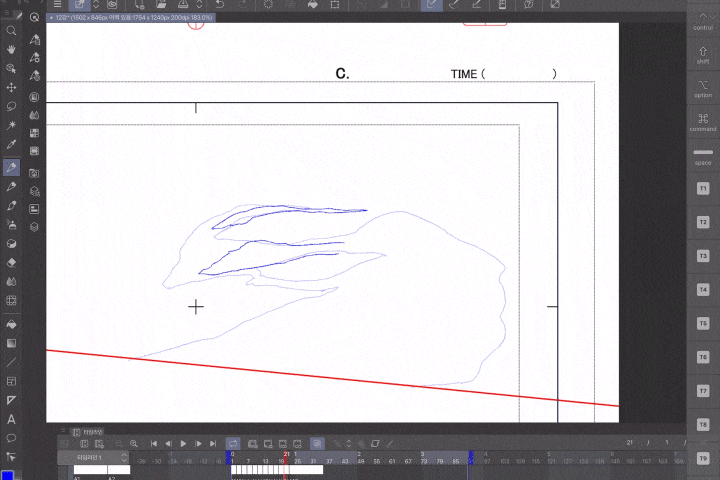Image resolution: width=720 pixels, height=480 pixels.
Task: Select the Eyedropper tool
Action: (11, 144)
